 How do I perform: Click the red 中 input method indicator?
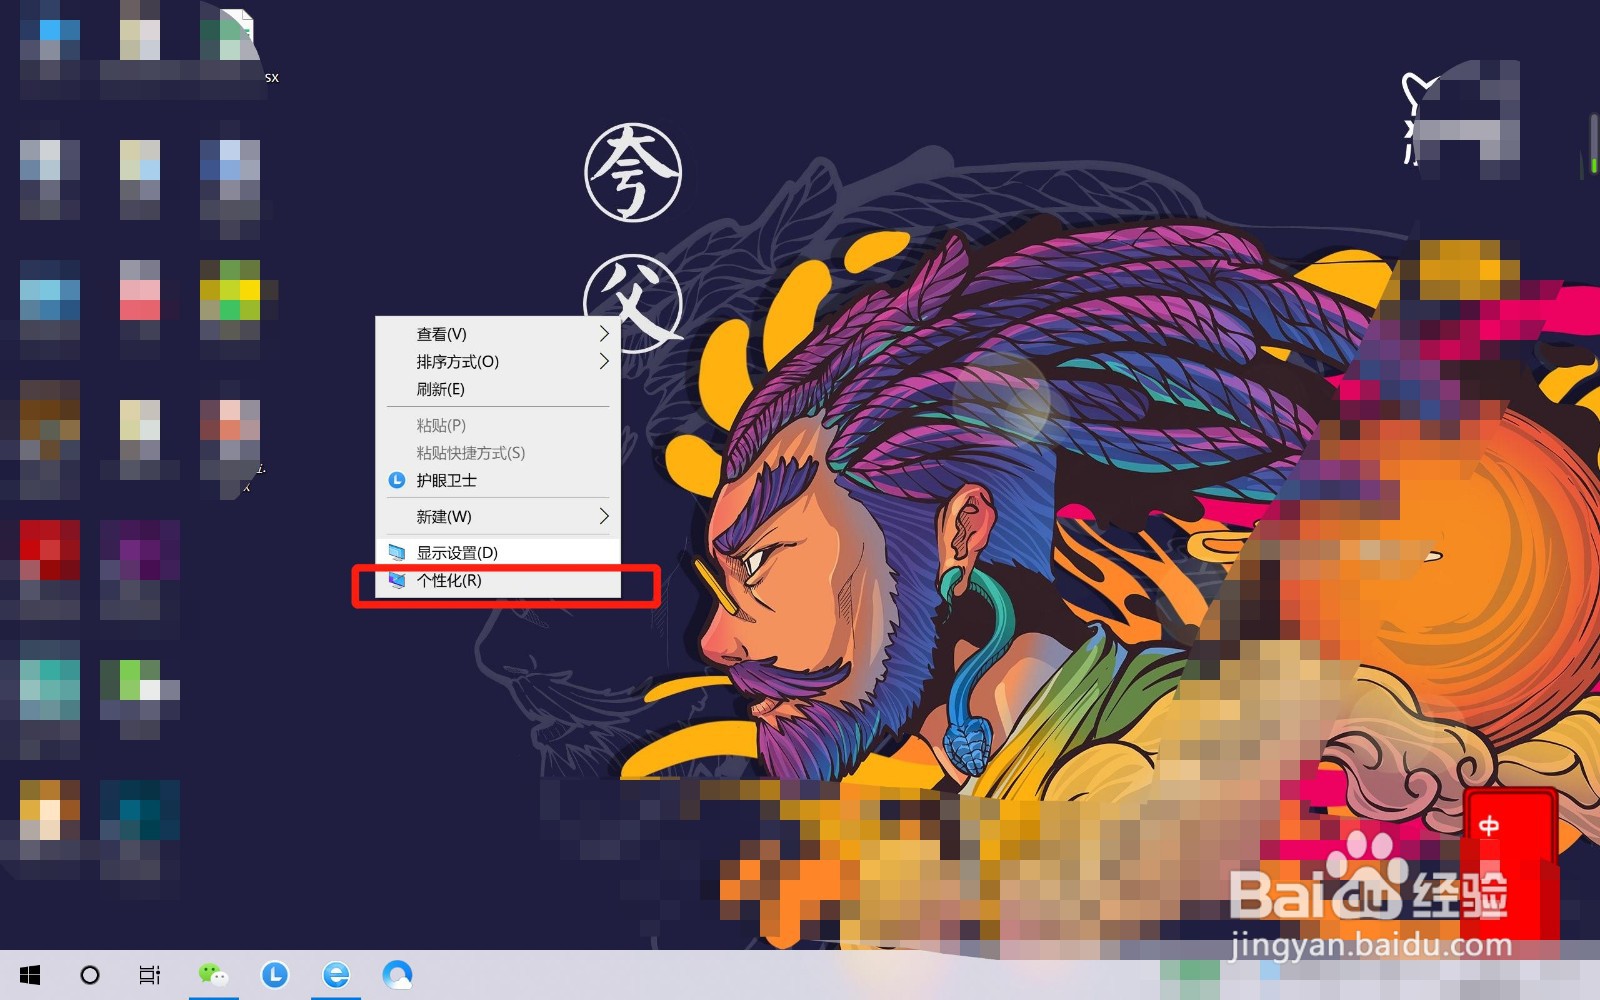coord(1489,826)
